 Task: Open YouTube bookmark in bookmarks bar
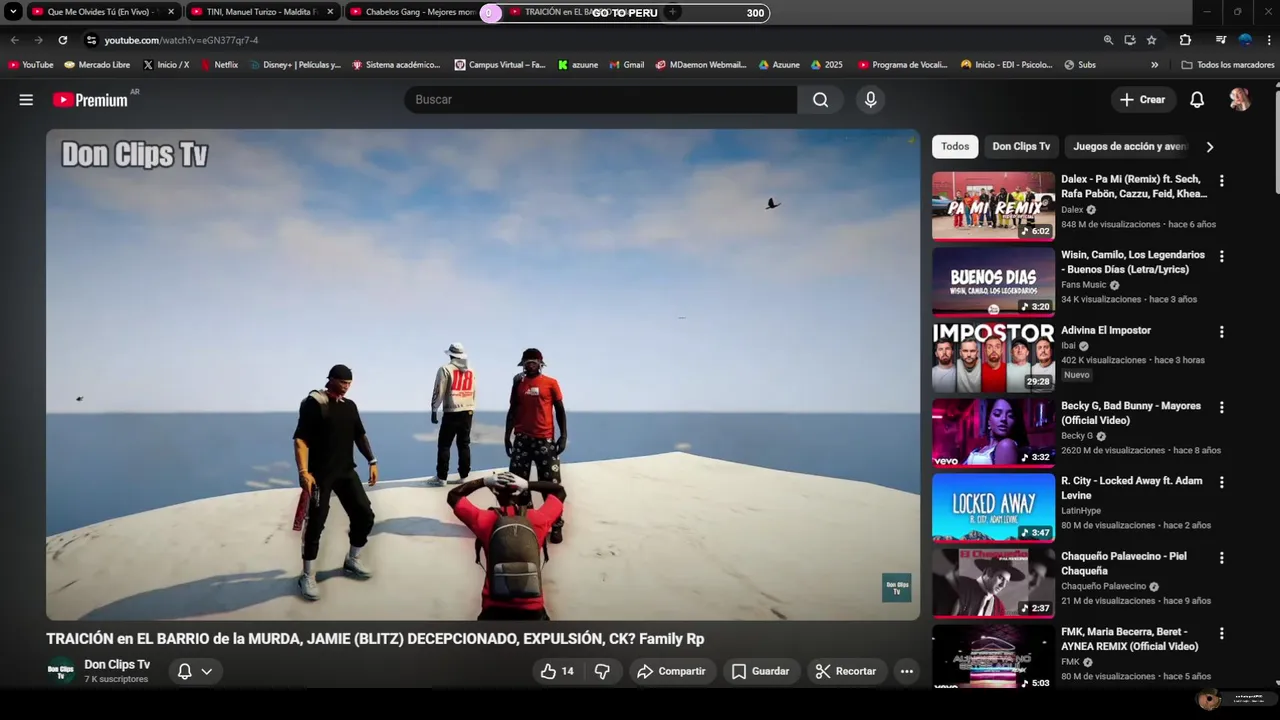click(x=31, y=65)
